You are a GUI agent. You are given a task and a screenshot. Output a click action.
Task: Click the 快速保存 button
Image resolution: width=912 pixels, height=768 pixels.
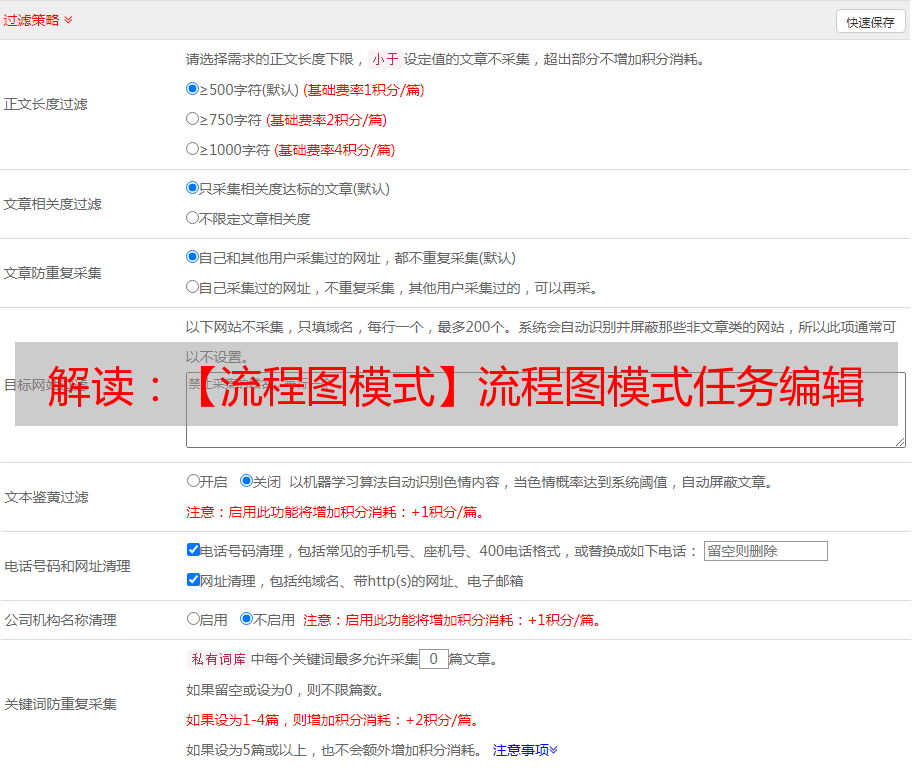870,22
